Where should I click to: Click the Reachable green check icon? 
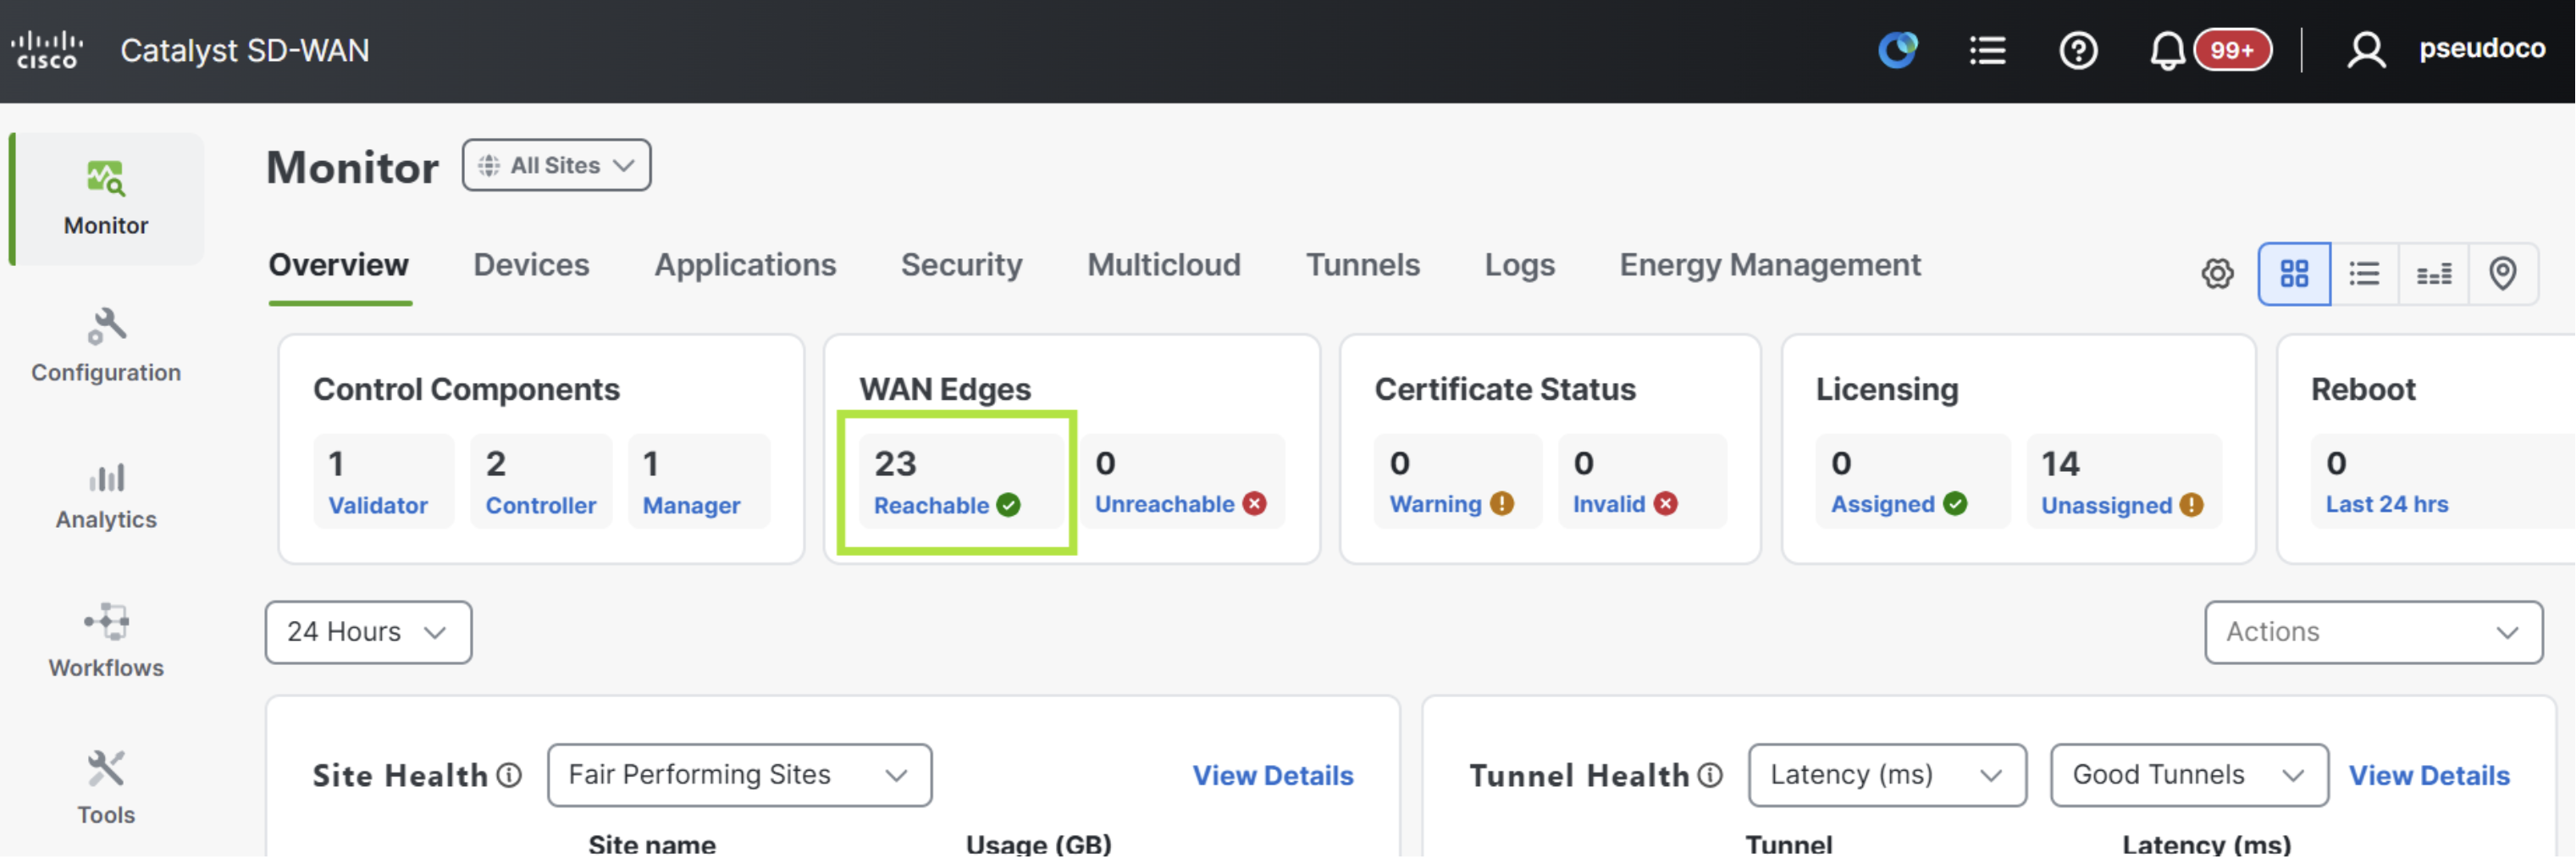tap(1008, 506)
